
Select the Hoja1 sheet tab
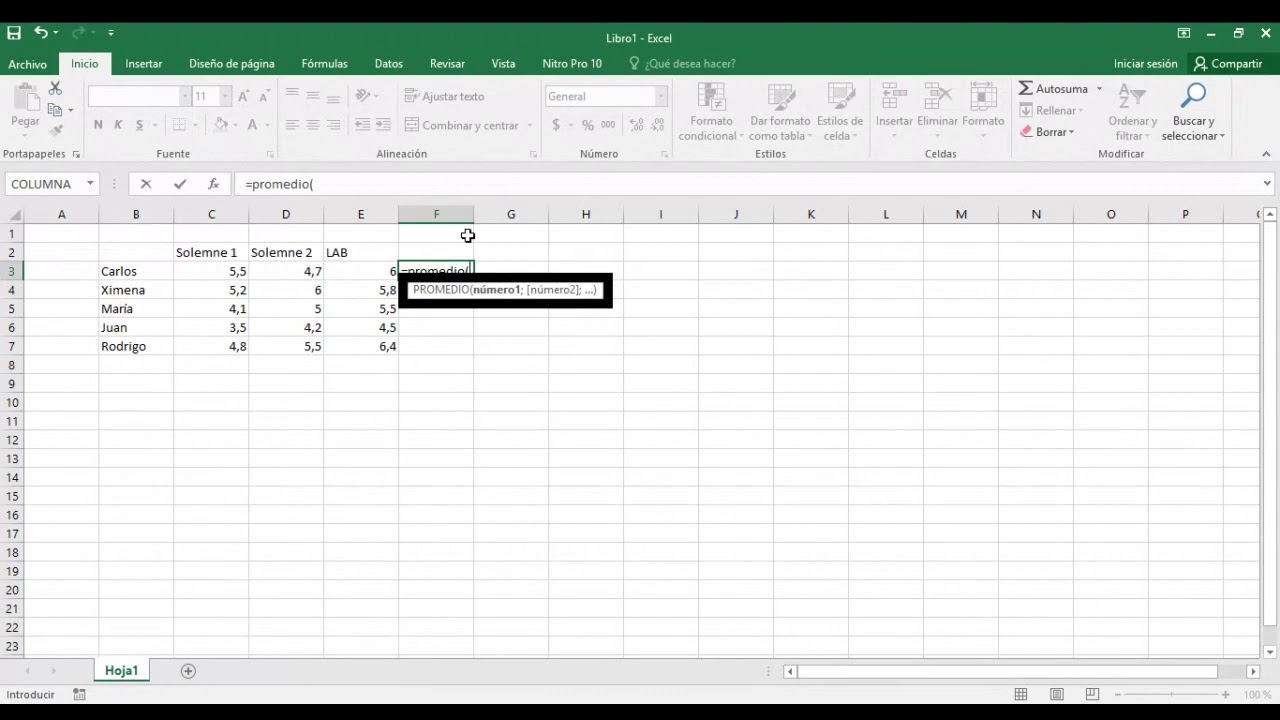pyautogui.click(x=121, y=671)
